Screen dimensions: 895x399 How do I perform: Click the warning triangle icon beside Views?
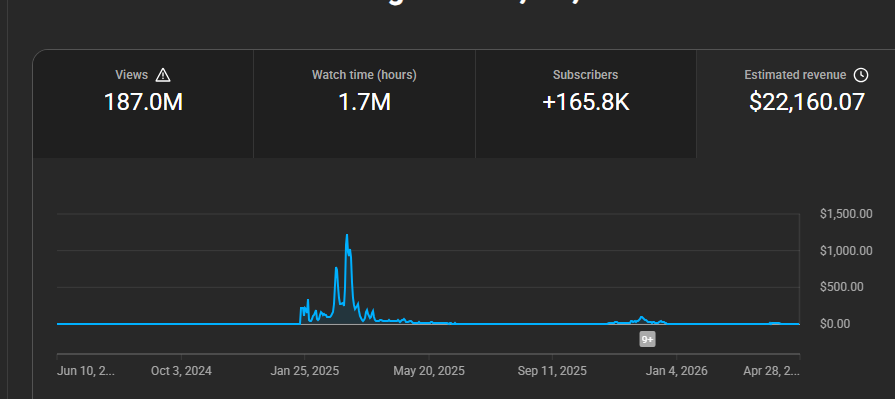[x=163, y=75]
